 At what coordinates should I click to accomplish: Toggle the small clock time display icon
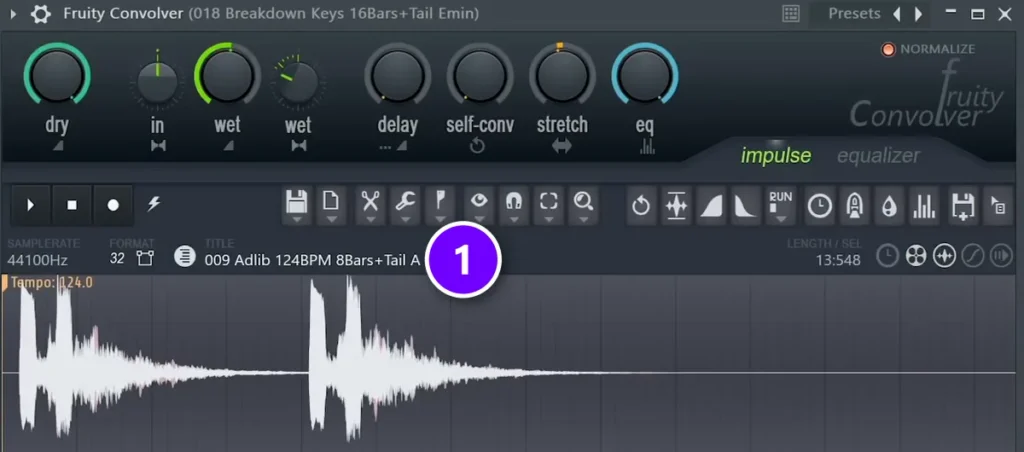click(887, 256)
